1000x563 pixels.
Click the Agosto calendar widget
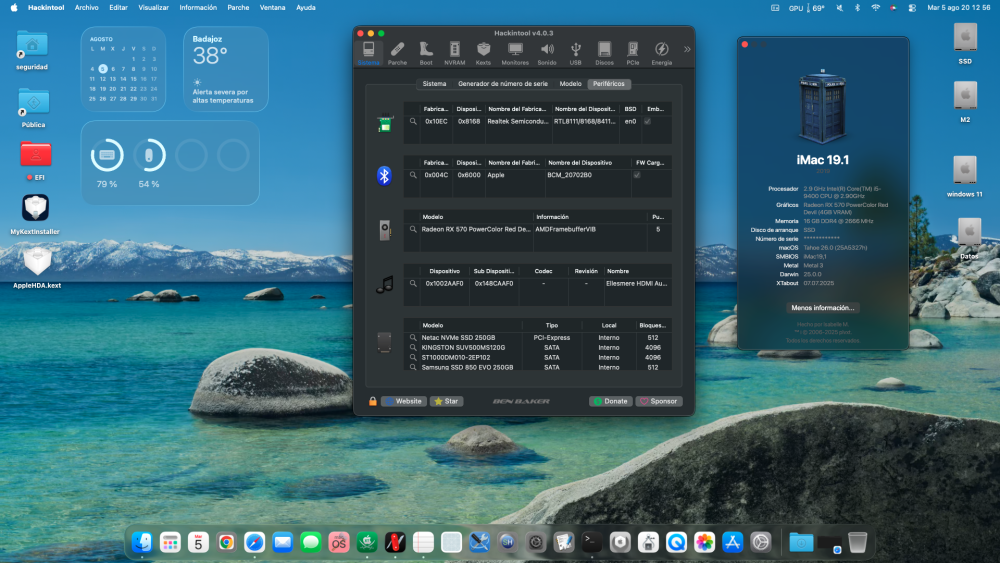click(x=123, y=69)
